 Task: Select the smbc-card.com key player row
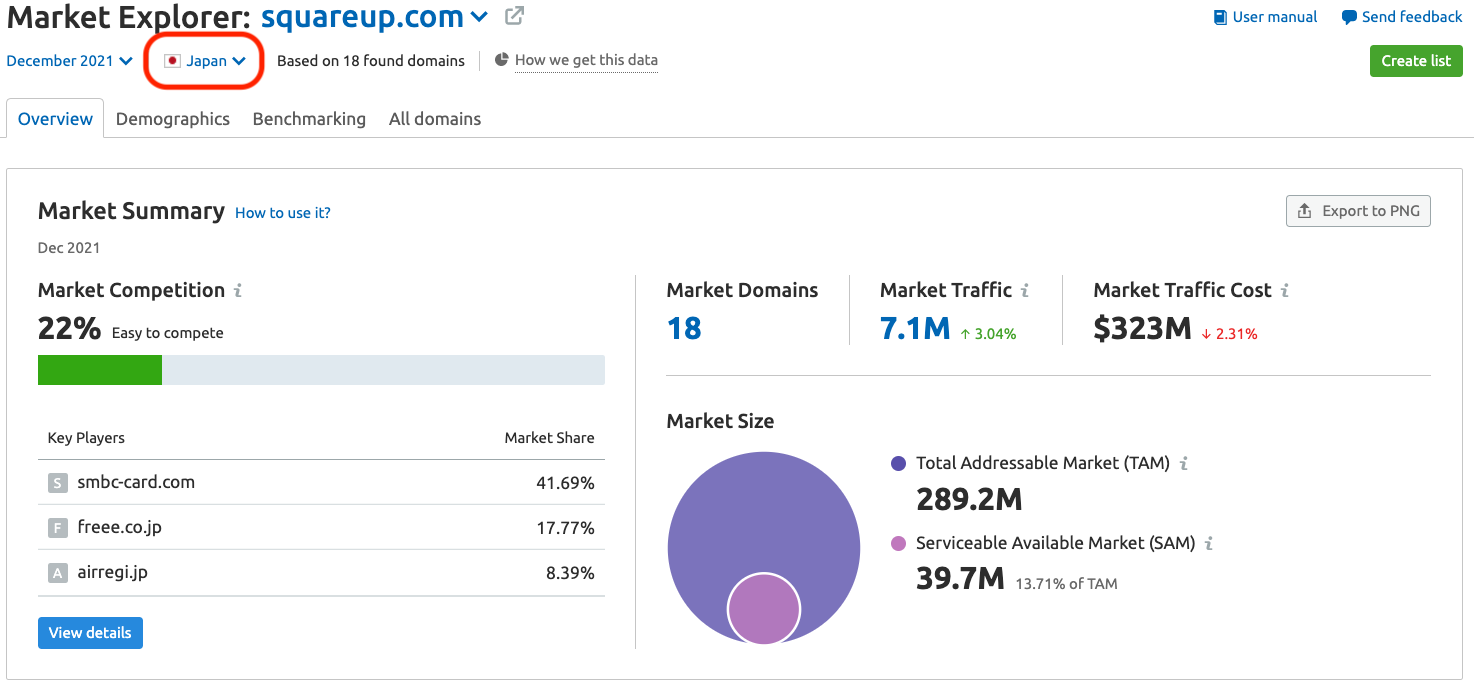321,483
